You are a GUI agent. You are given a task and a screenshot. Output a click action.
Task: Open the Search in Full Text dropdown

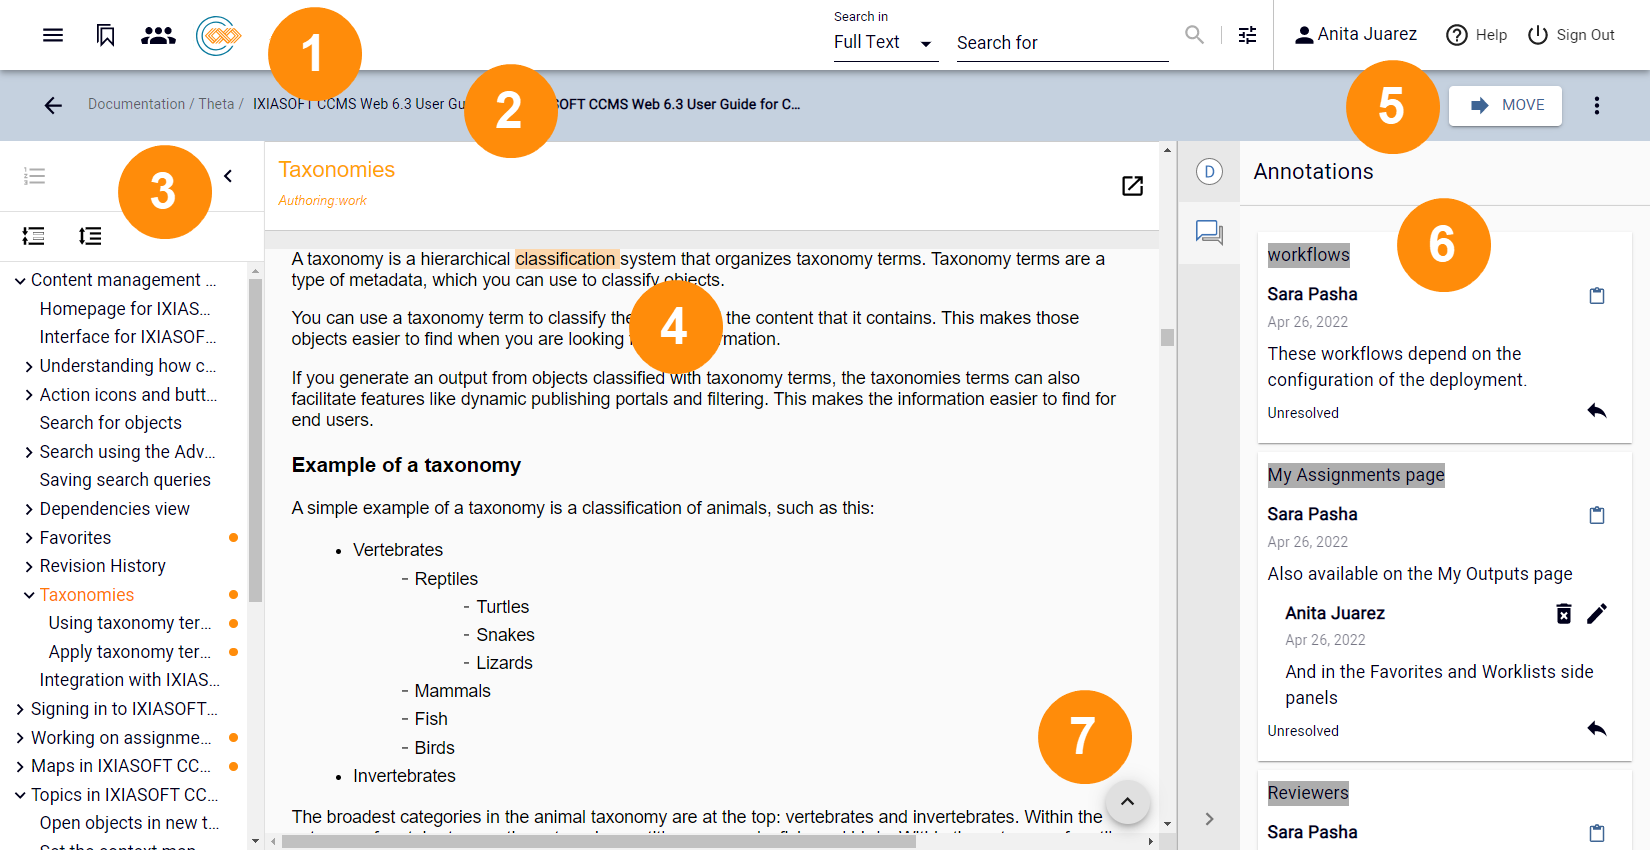coord(886,42)
